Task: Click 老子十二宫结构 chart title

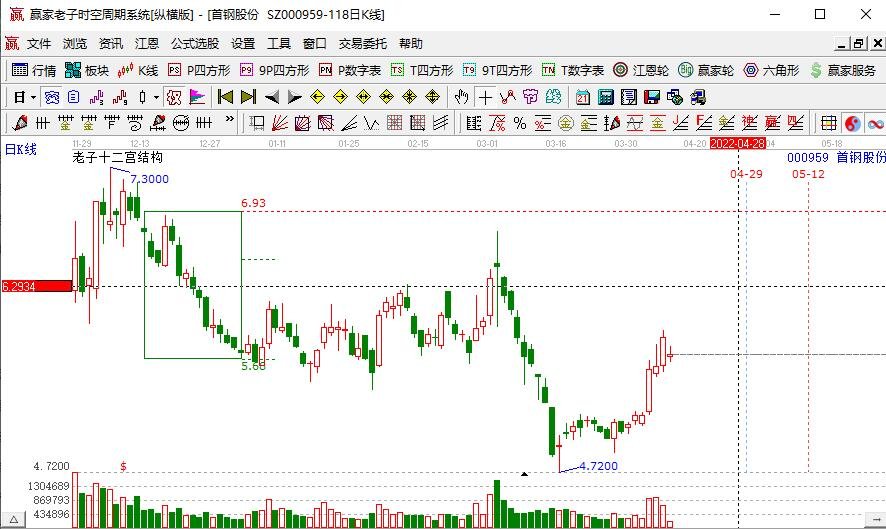Action: [x=118, y=157]
